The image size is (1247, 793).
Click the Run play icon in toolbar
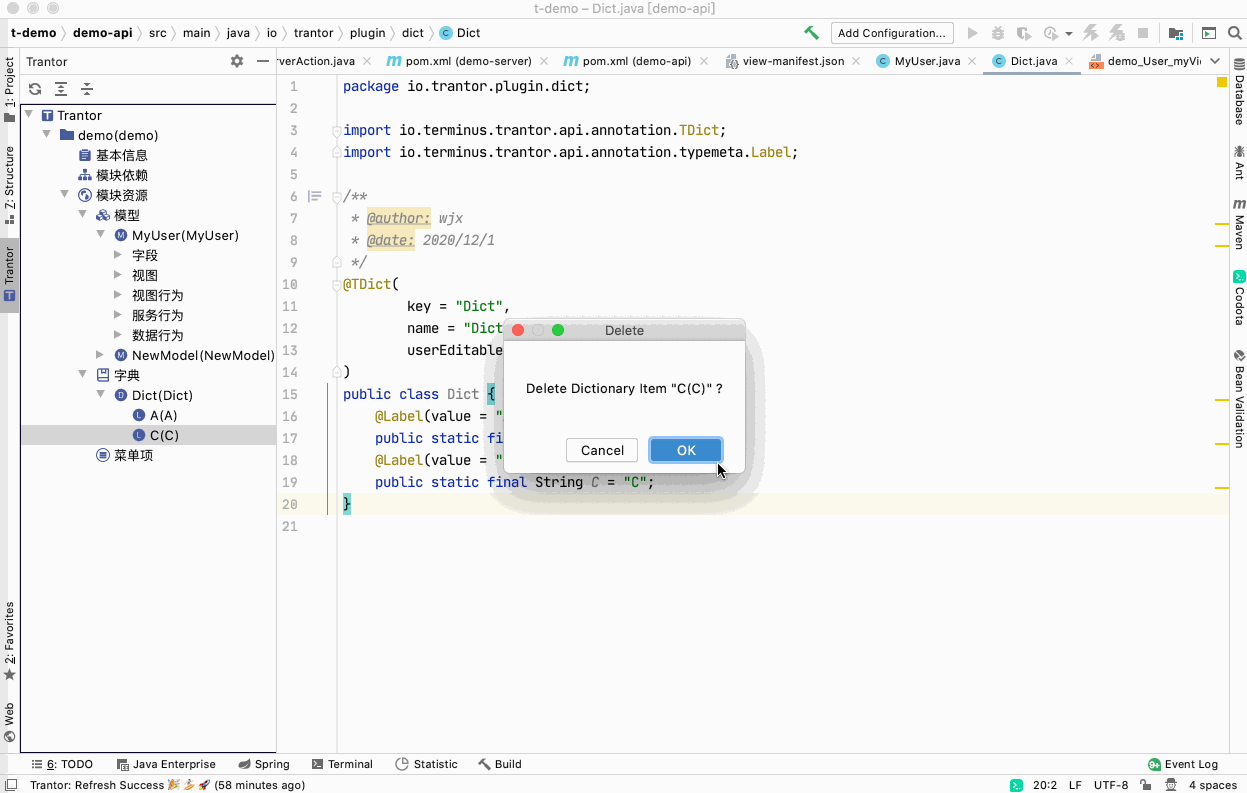972,33
